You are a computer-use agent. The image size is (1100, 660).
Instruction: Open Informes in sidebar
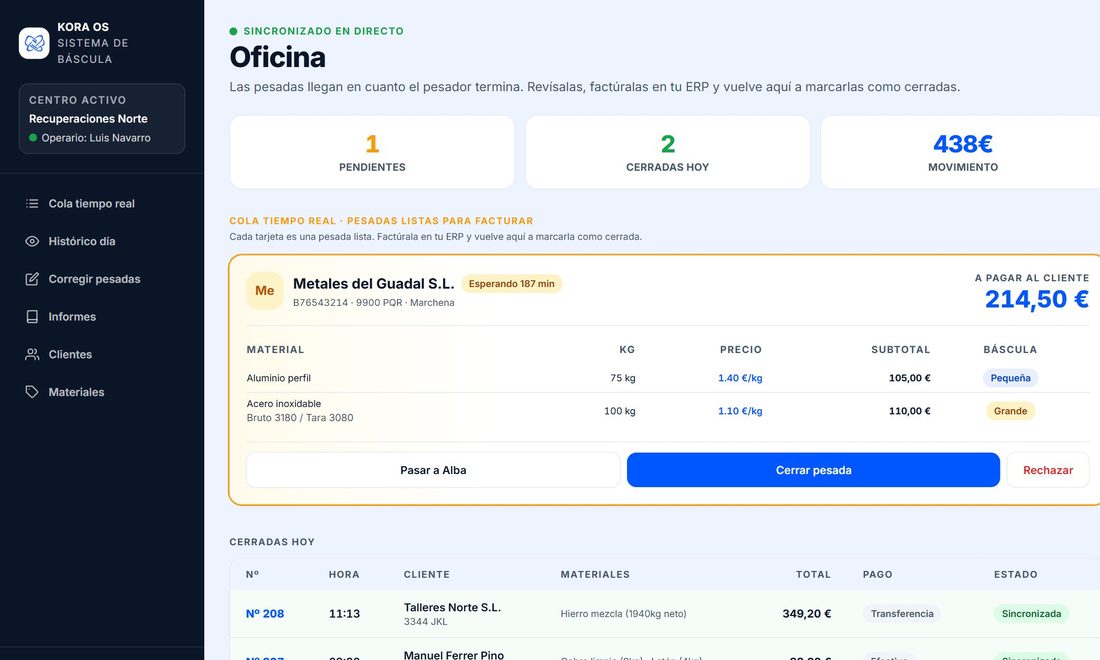[x=102, y=317]
